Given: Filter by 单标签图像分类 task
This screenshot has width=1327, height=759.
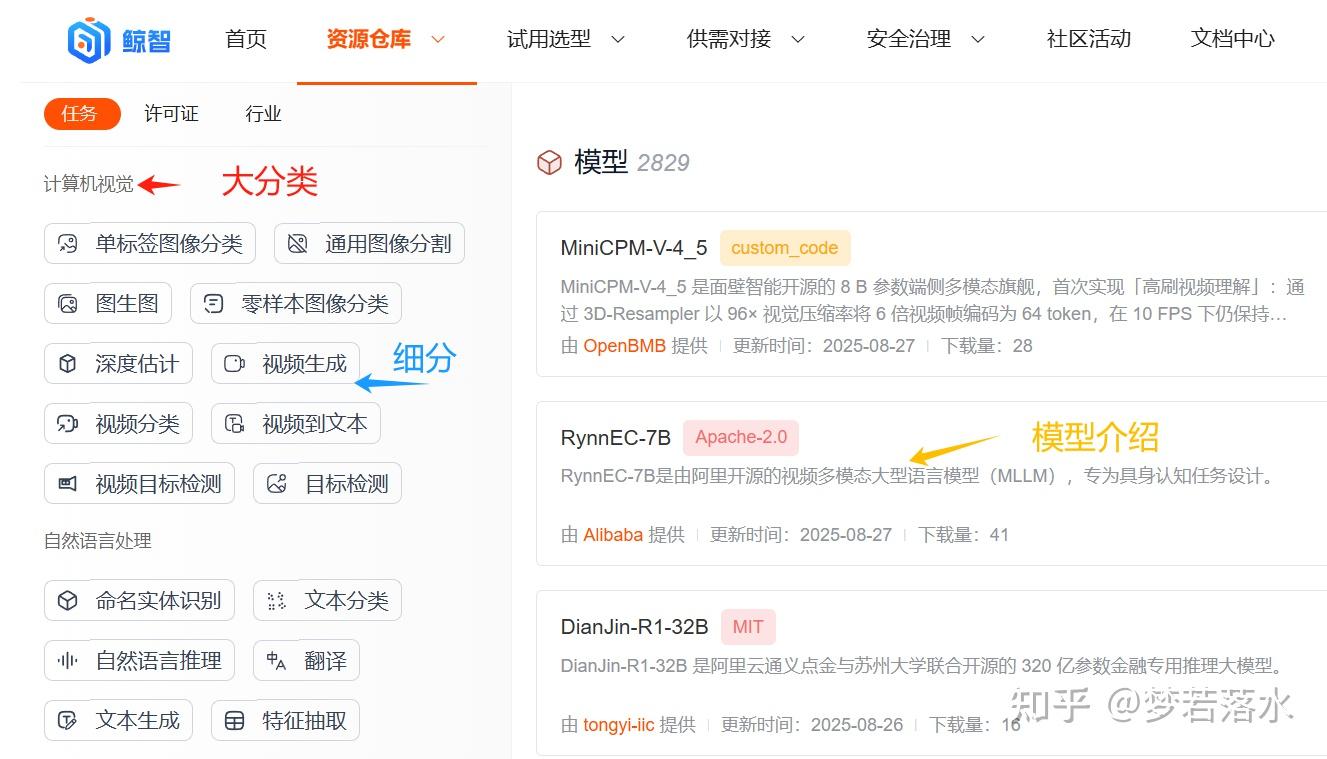Looking at the screenshot, I should click(x=150, y=244).
